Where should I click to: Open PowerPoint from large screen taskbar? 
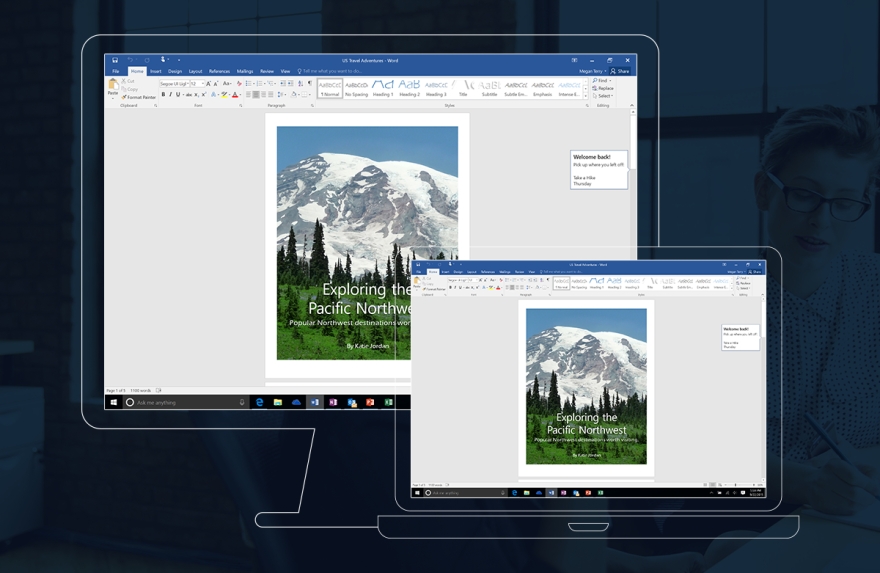click(x=370, y=402)
